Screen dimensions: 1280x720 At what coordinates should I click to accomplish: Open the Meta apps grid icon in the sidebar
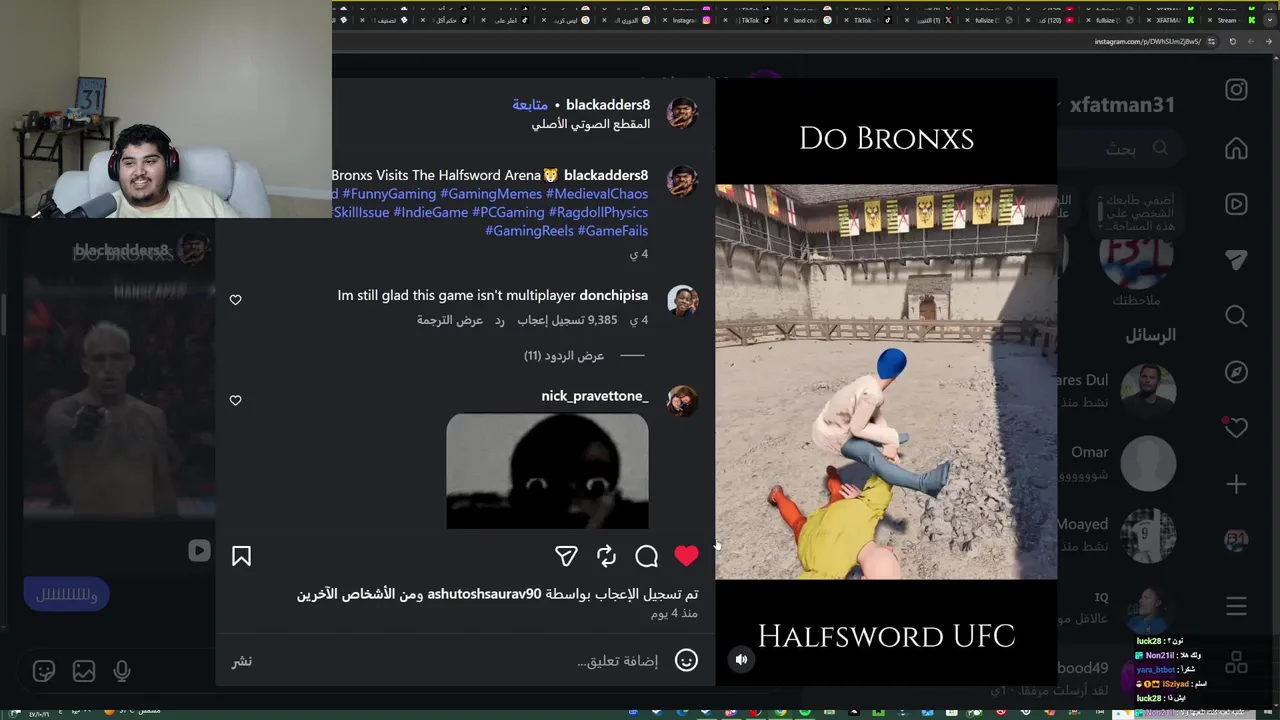(1237, 663)
